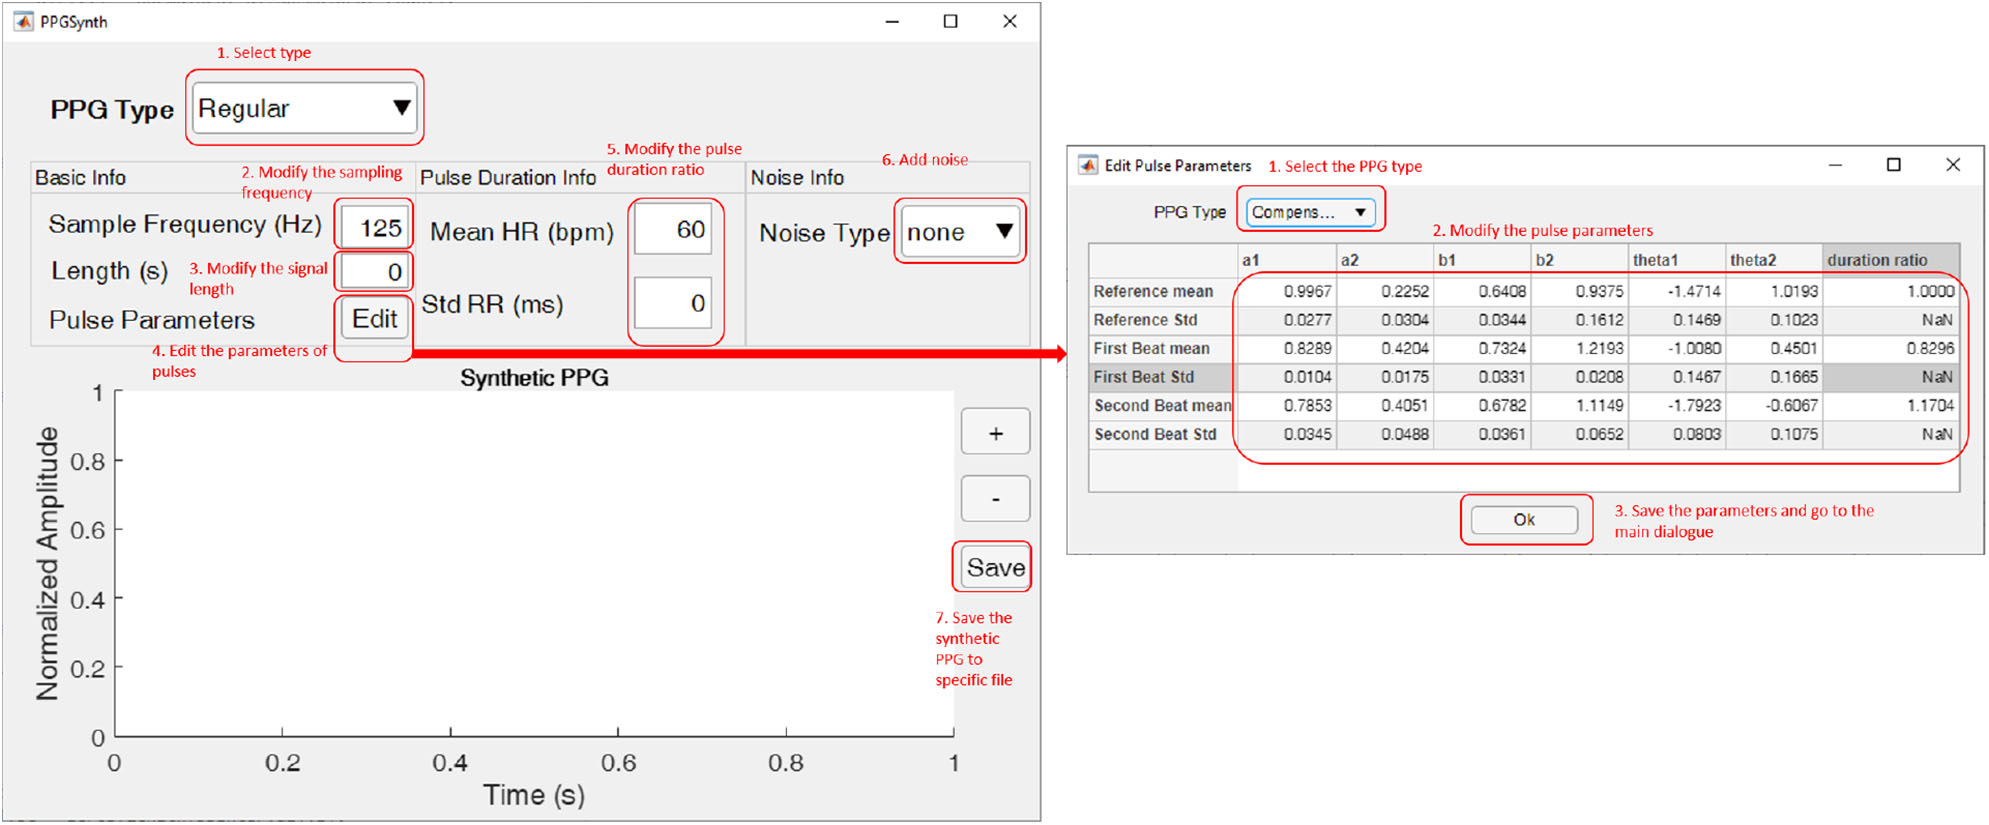Viewport: 1989px width, 825px height.
Task: Click the Synthetic PPG plot area
Action: (534, 564)
